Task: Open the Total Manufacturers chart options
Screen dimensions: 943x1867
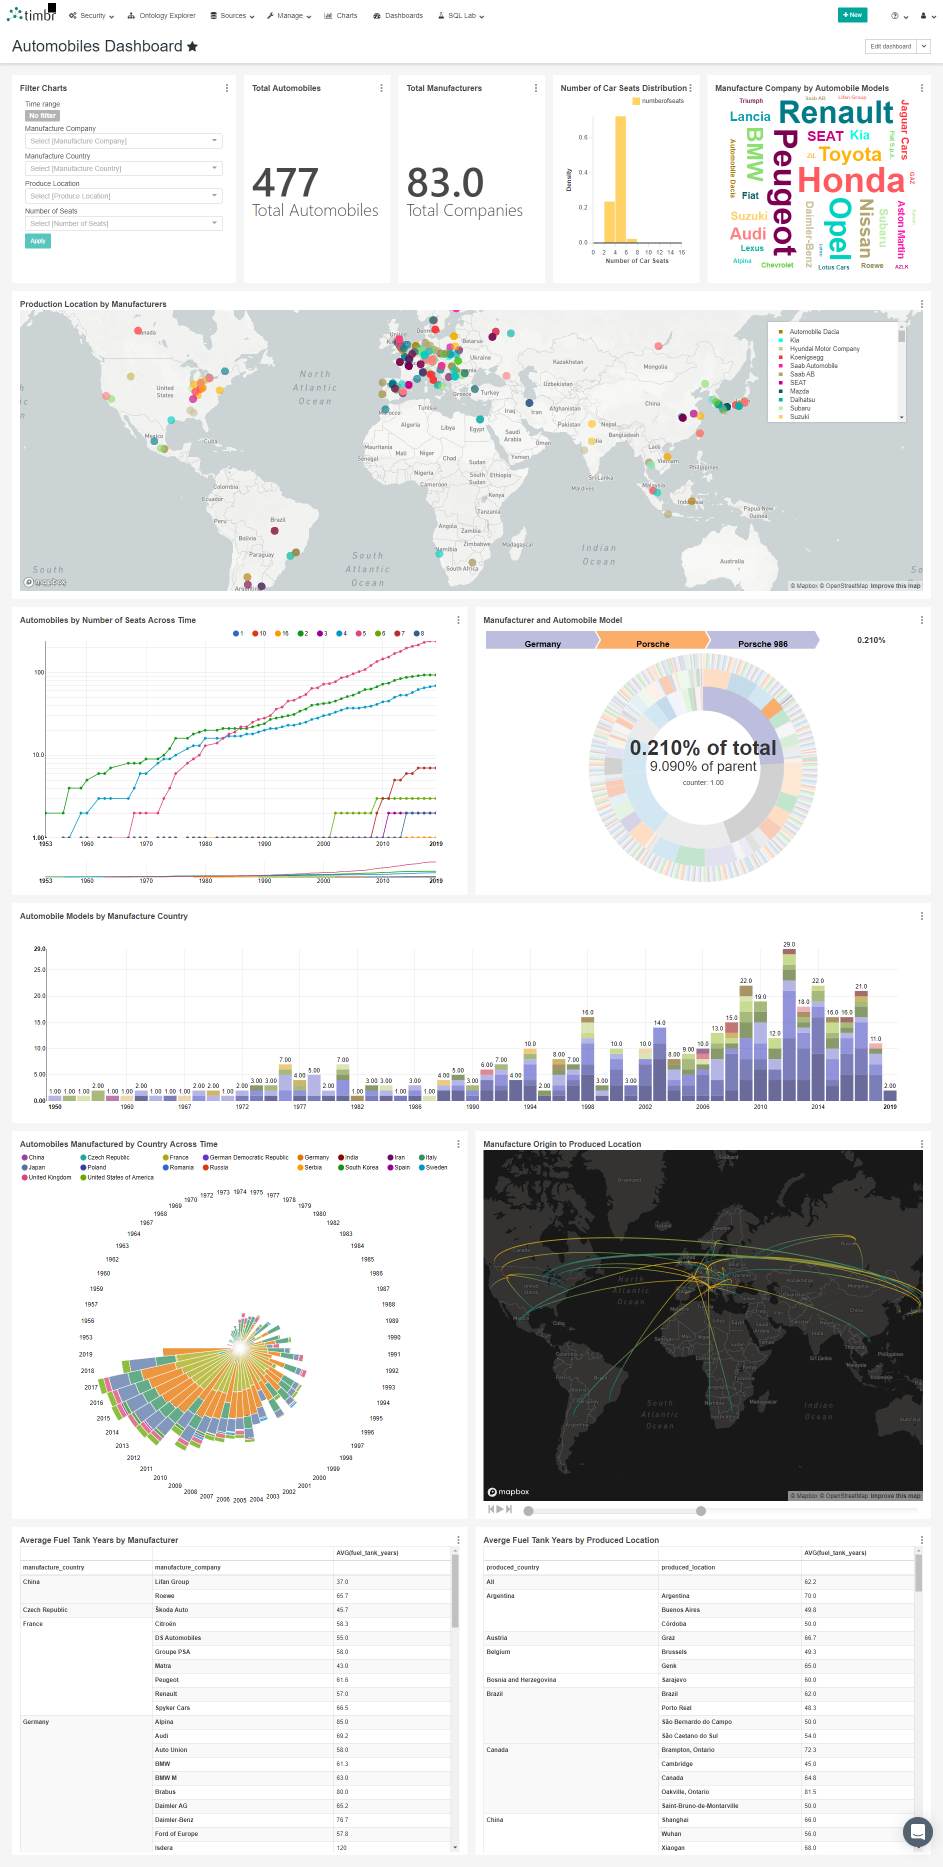Action: click(x=536, y=88)
